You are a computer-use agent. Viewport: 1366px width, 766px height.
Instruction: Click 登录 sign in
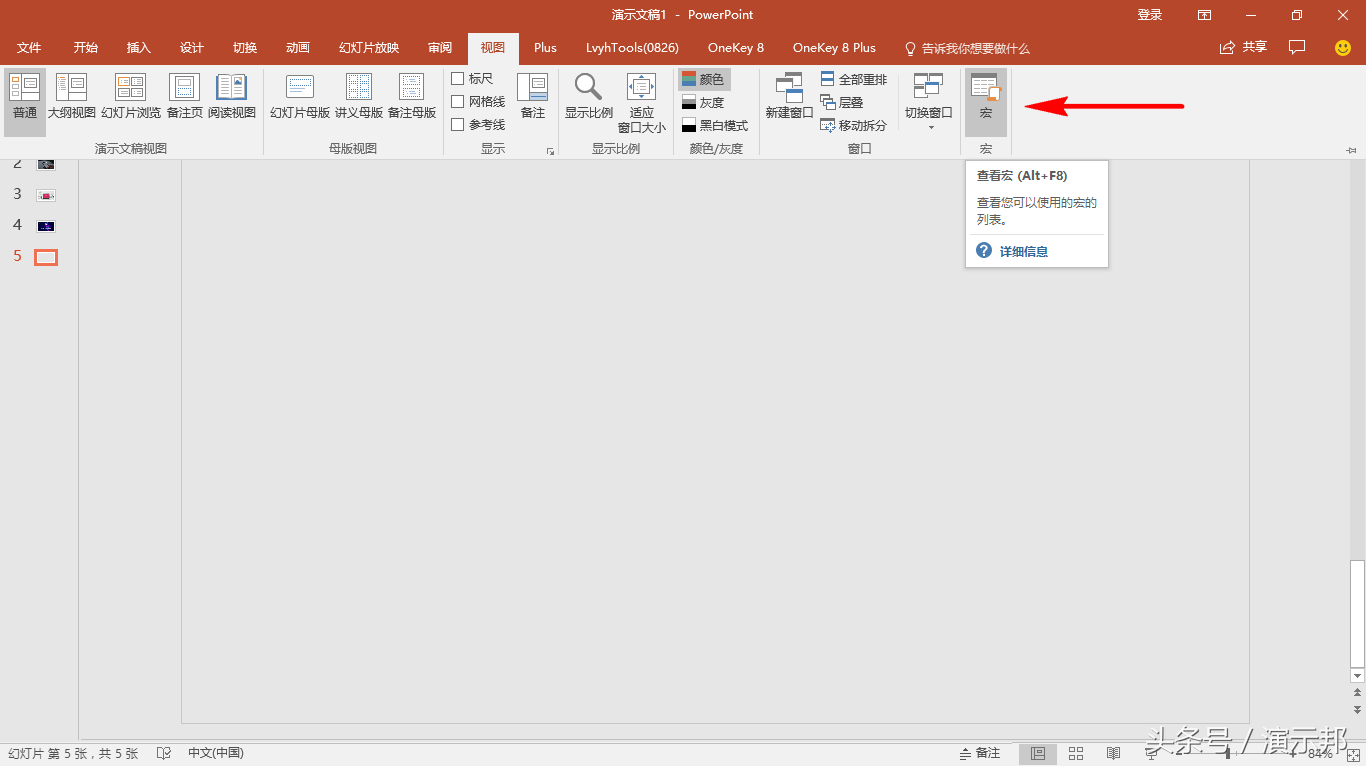pyautogui.click(x=1150, y=15)
